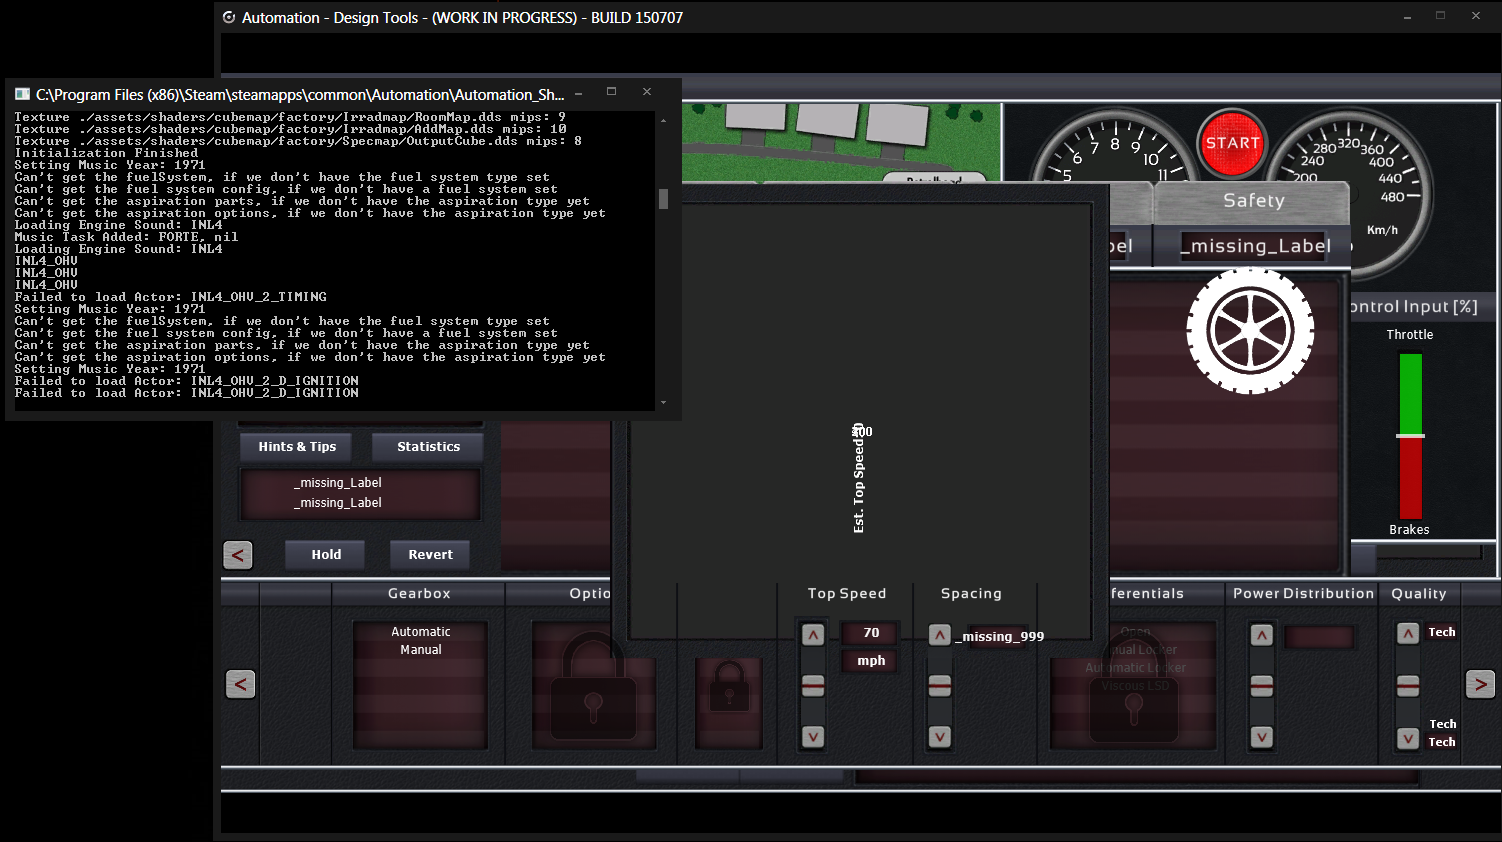Image resolution: width=1502 pixels, height=842 pixels.
Task: Click the Power Distribution slider handle
Action: click(x=1262, y=685)
